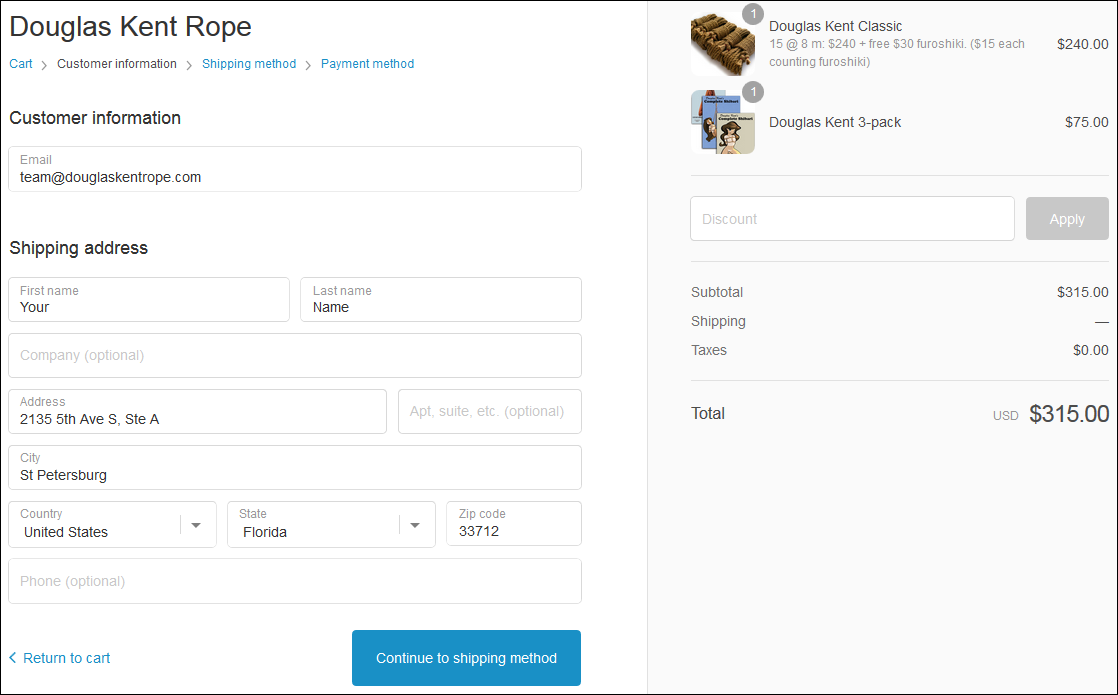
Task: Click the Cart breadcrumb link
Action: (21, 63)
